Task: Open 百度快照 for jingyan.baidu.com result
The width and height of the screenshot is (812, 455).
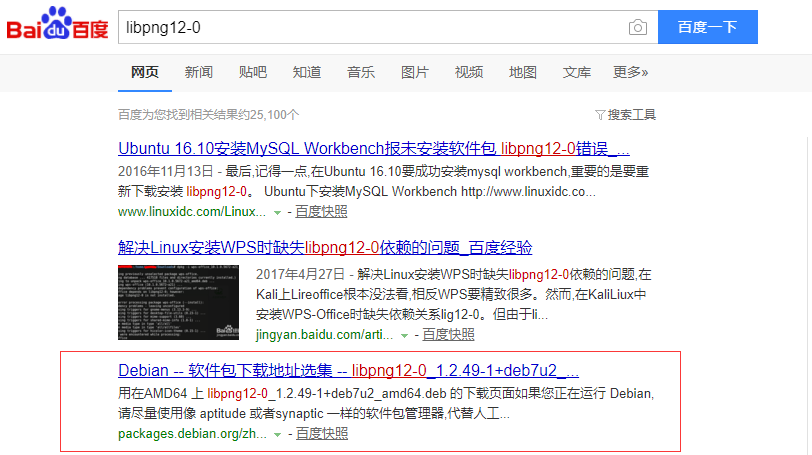Action: pos(447,334)
